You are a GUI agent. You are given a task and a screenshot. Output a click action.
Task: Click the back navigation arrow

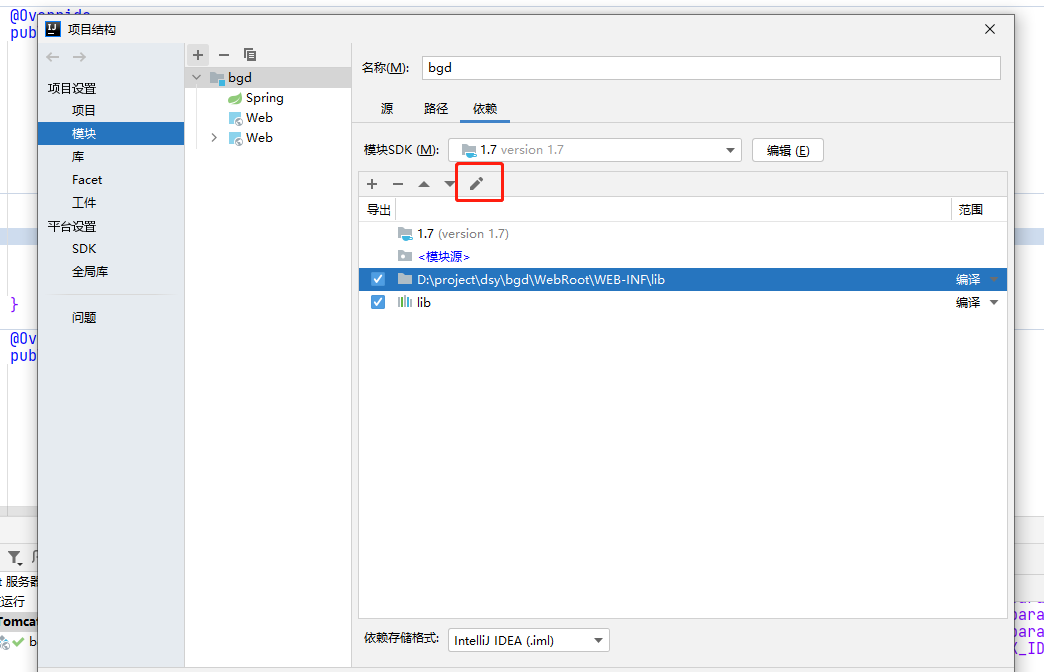click(x=53, y=57)
